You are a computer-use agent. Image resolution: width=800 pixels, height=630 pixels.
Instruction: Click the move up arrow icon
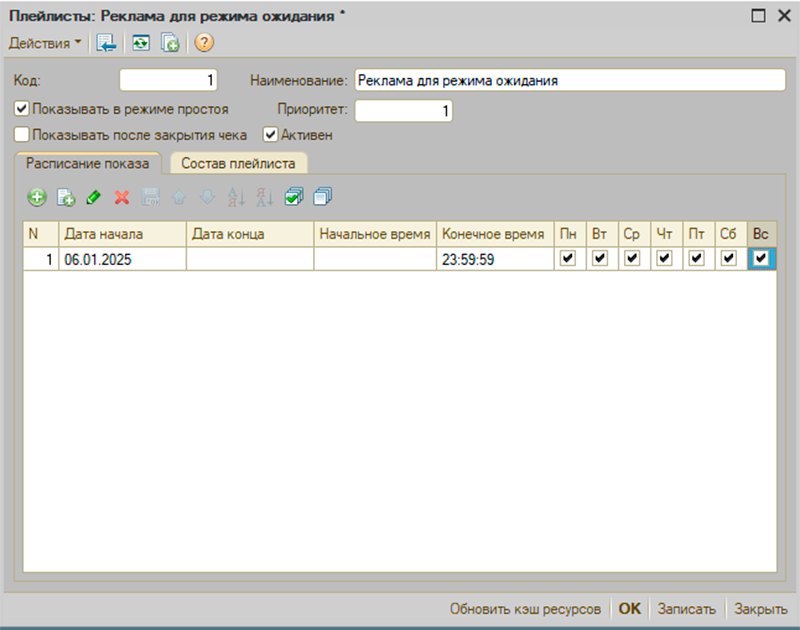pyautogui.click(x=179, y=197)
